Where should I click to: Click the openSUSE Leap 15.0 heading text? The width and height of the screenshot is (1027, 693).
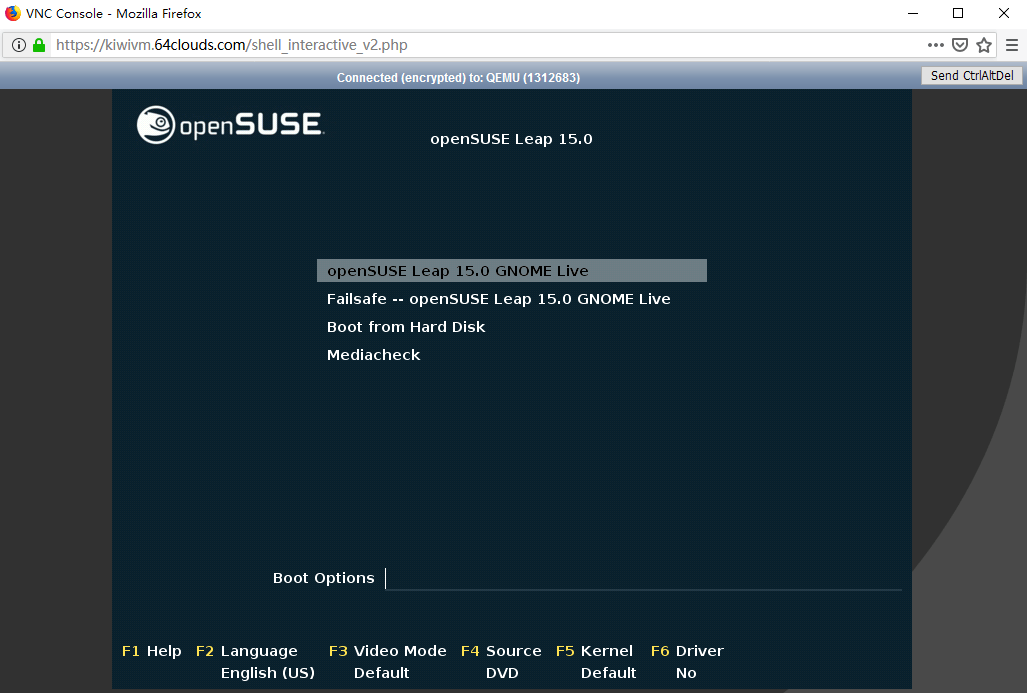tap(512, 139)
